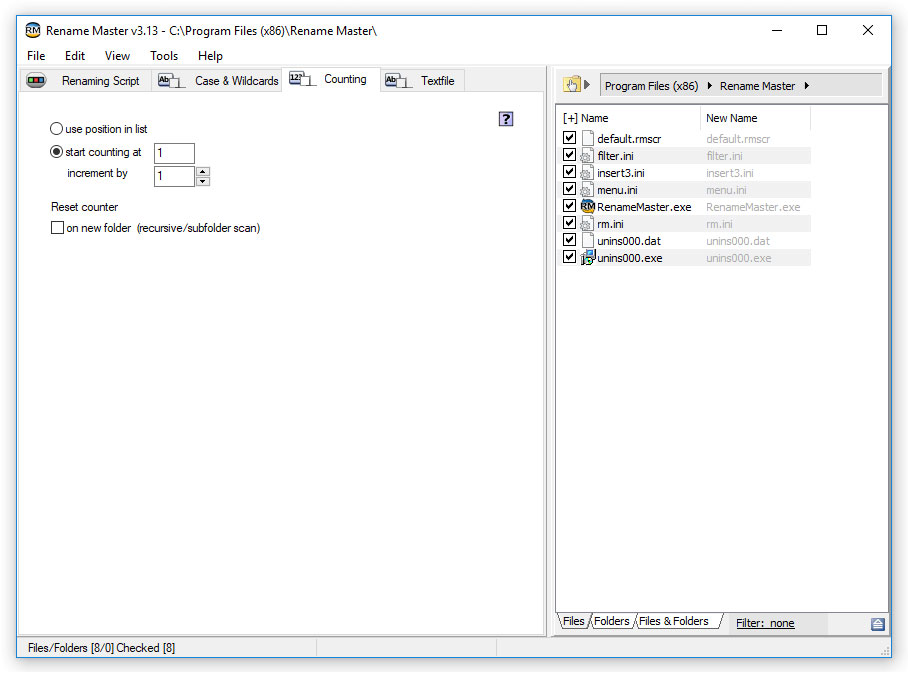The width and height of the screenshot is (908, 673).
Task: Click the insert3.ini gear file icon
Action: pos(587,173)
